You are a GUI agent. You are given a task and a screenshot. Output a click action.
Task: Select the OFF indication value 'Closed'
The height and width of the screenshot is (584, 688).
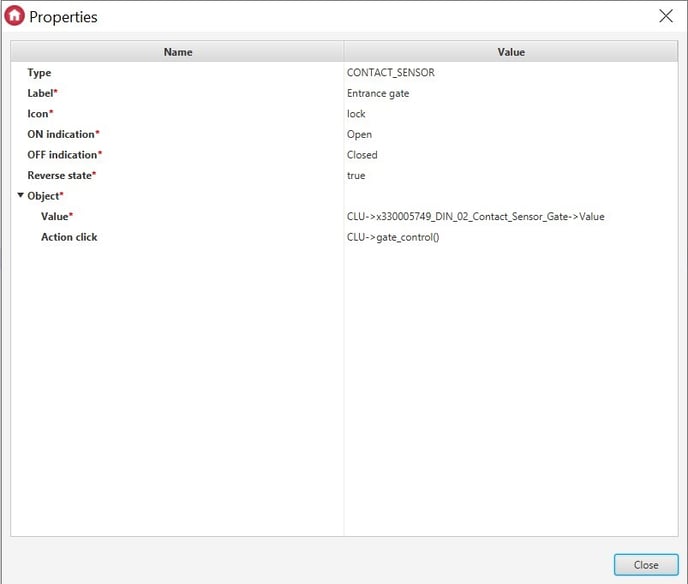[x=362, y=155]
